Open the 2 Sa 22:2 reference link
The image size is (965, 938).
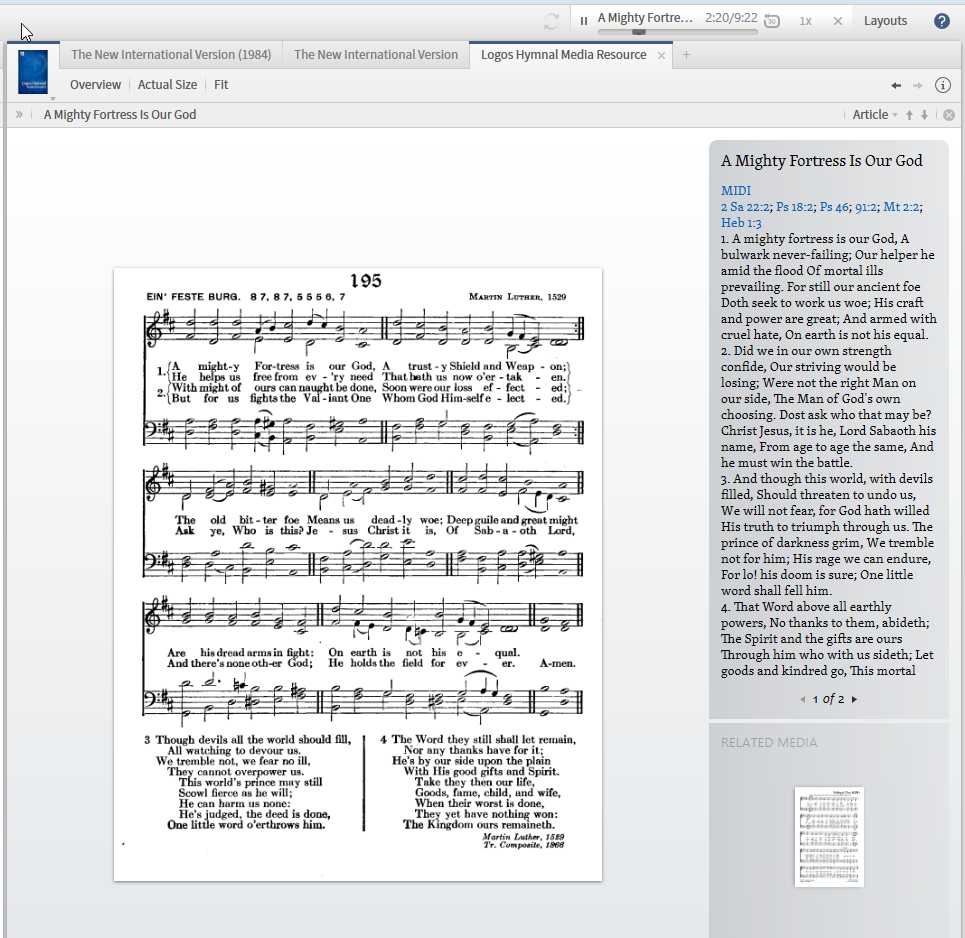[745, 207]
